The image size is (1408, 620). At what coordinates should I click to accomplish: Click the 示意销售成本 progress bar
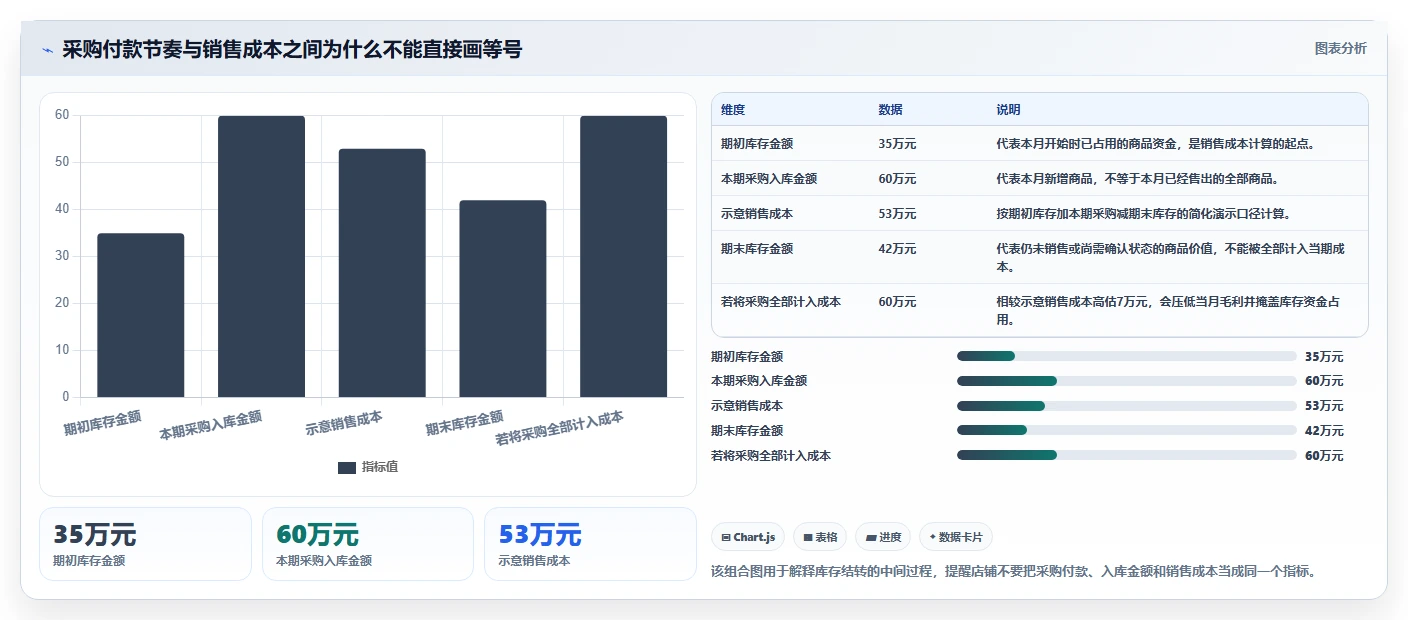(x=1126, y=406)
